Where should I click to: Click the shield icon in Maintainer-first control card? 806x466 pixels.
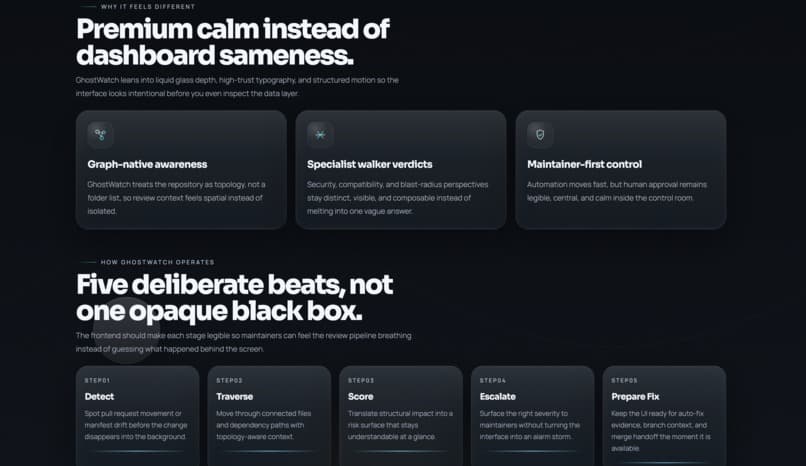pyautogui.click(x=540, y=135)
